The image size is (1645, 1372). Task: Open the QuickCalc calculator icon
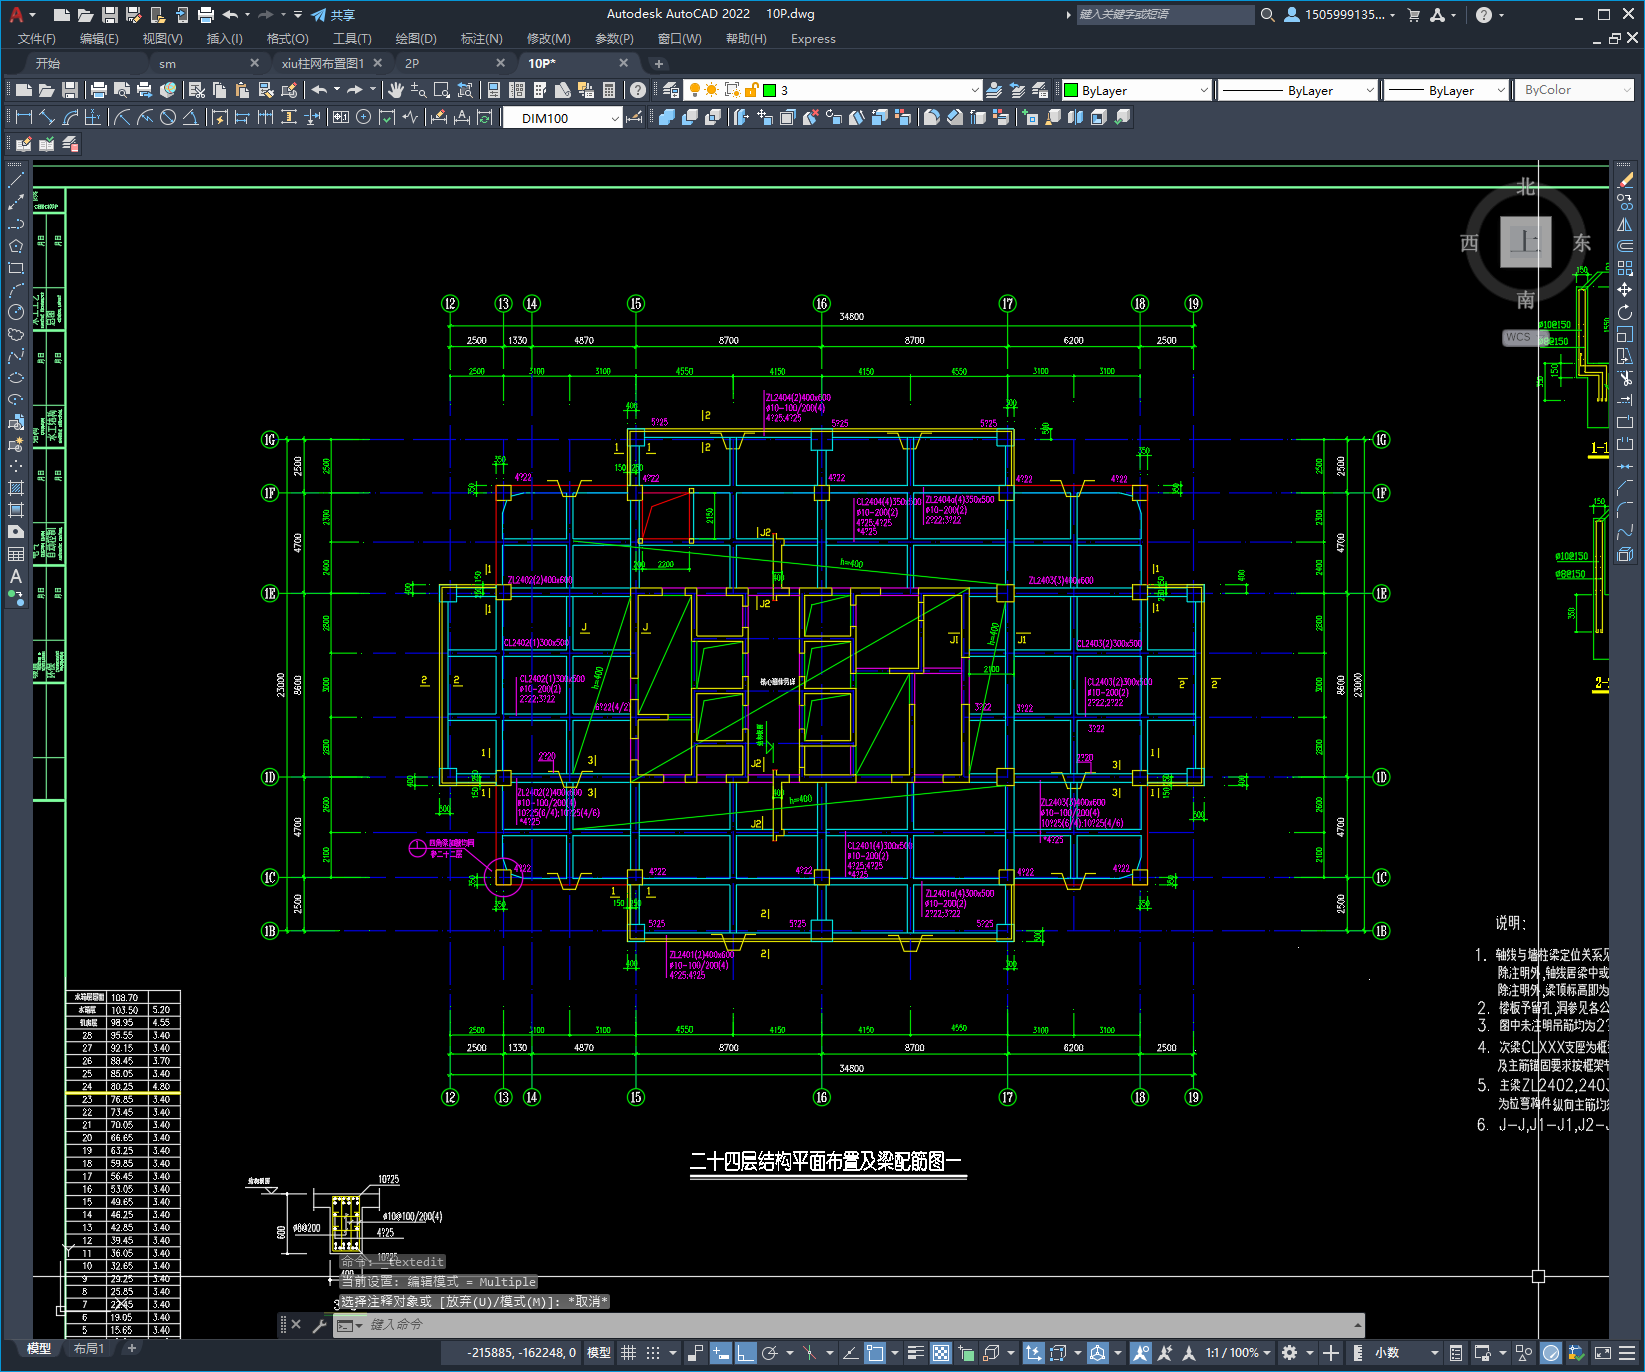tap(609, 90)
